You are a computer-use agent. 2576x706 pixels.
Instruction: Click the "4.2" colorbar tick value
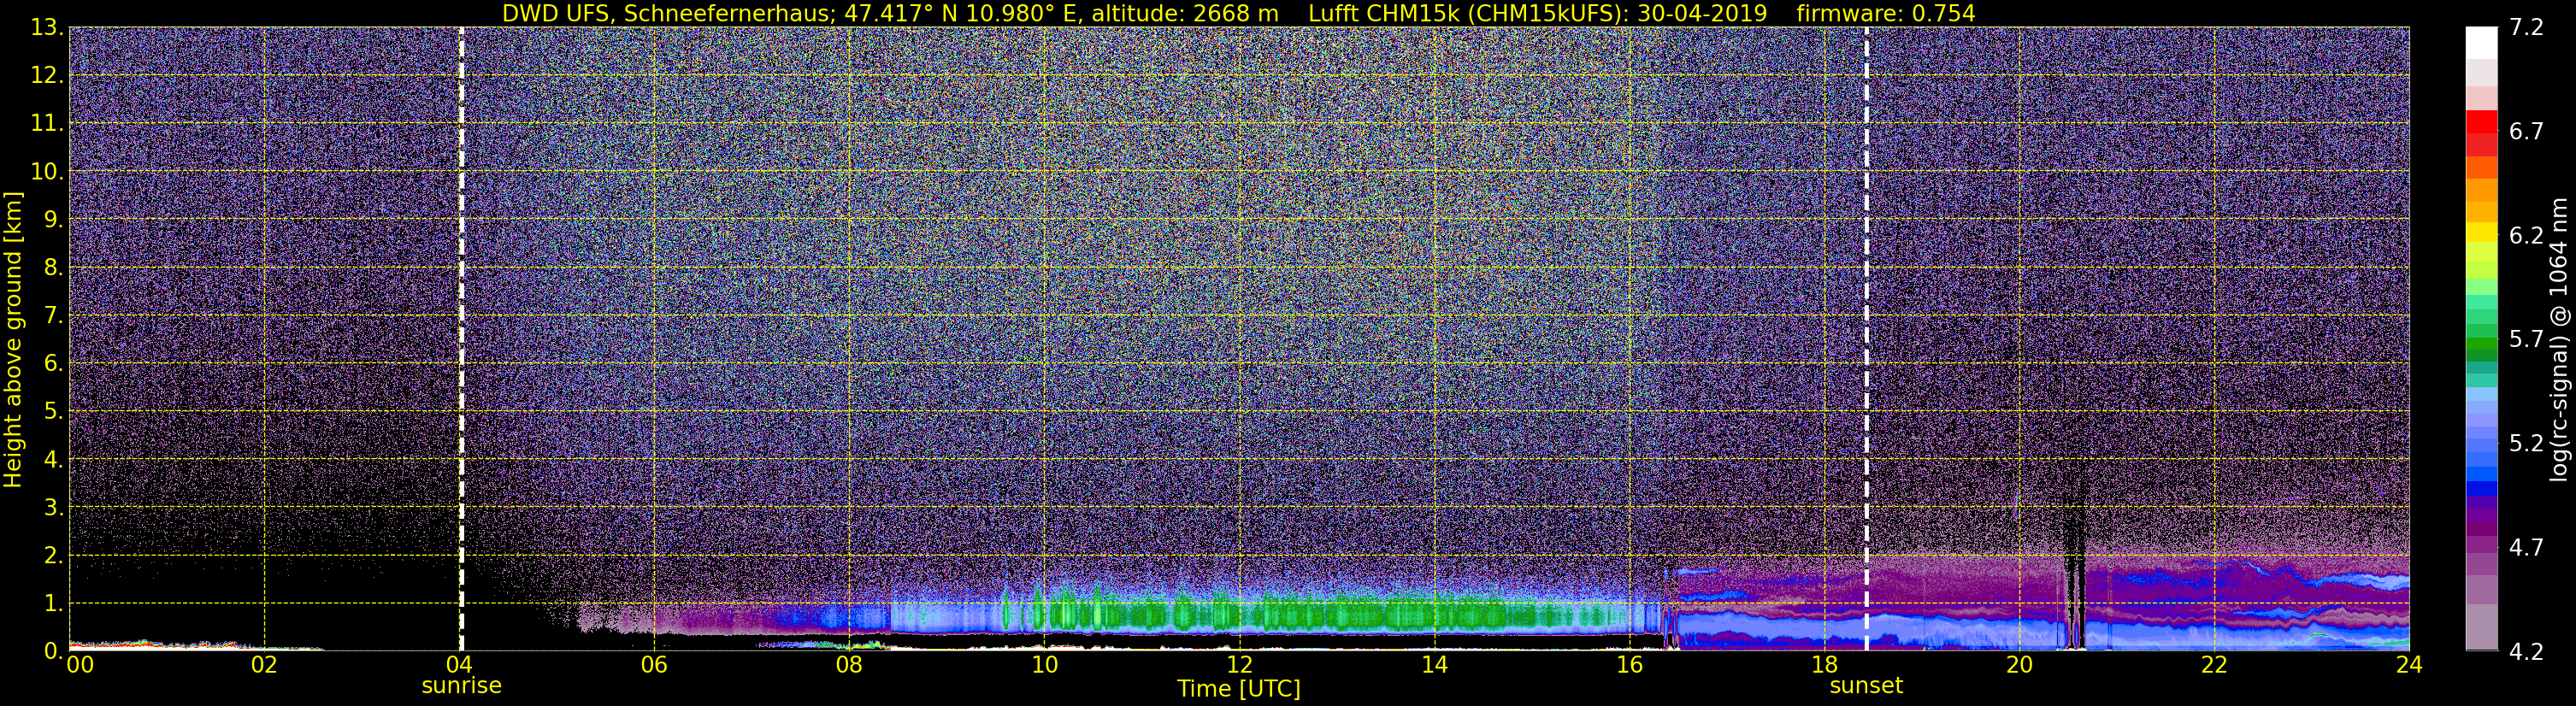(2526, 652)
